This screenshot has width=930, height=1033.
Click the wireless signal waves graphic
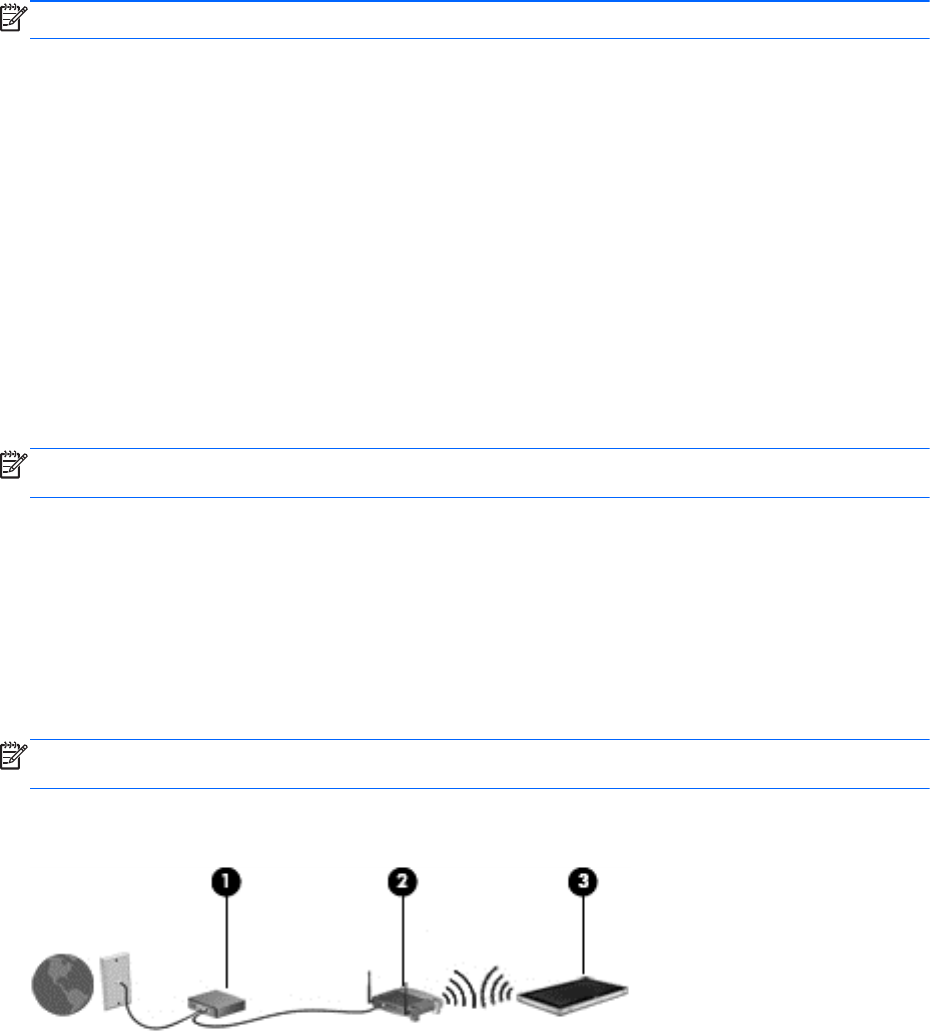coord(477,988)
